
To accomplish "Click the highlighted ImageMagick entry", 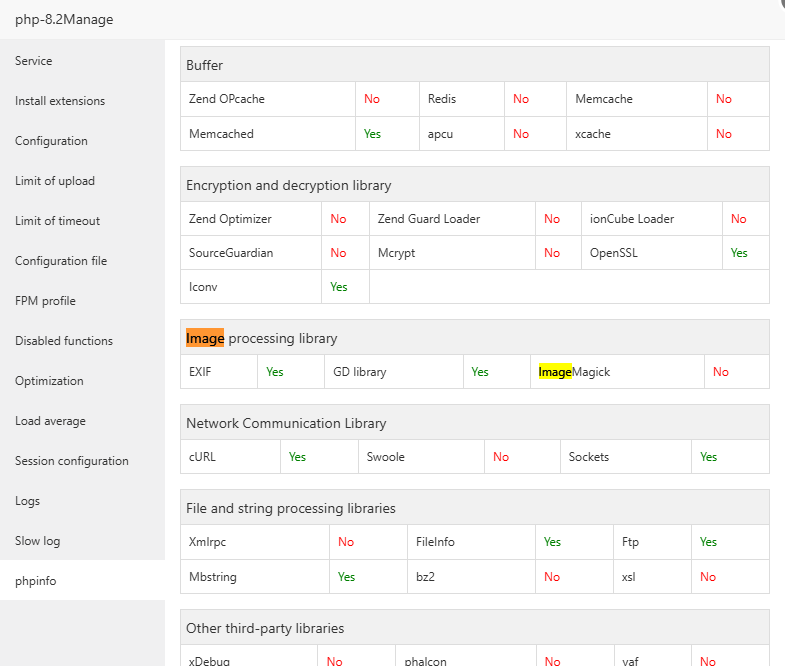I will click(574, 372).
